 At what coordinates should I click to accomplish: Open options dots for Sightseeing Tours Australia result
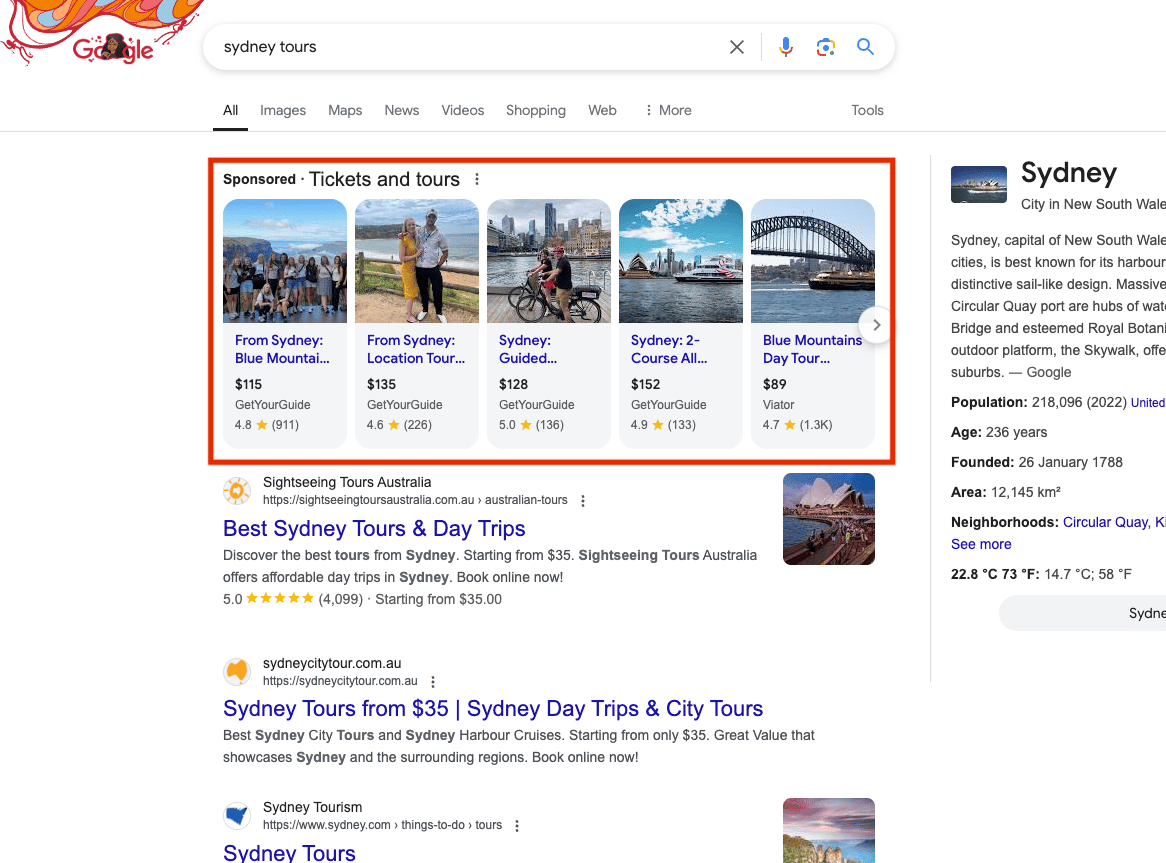[583, 501]
